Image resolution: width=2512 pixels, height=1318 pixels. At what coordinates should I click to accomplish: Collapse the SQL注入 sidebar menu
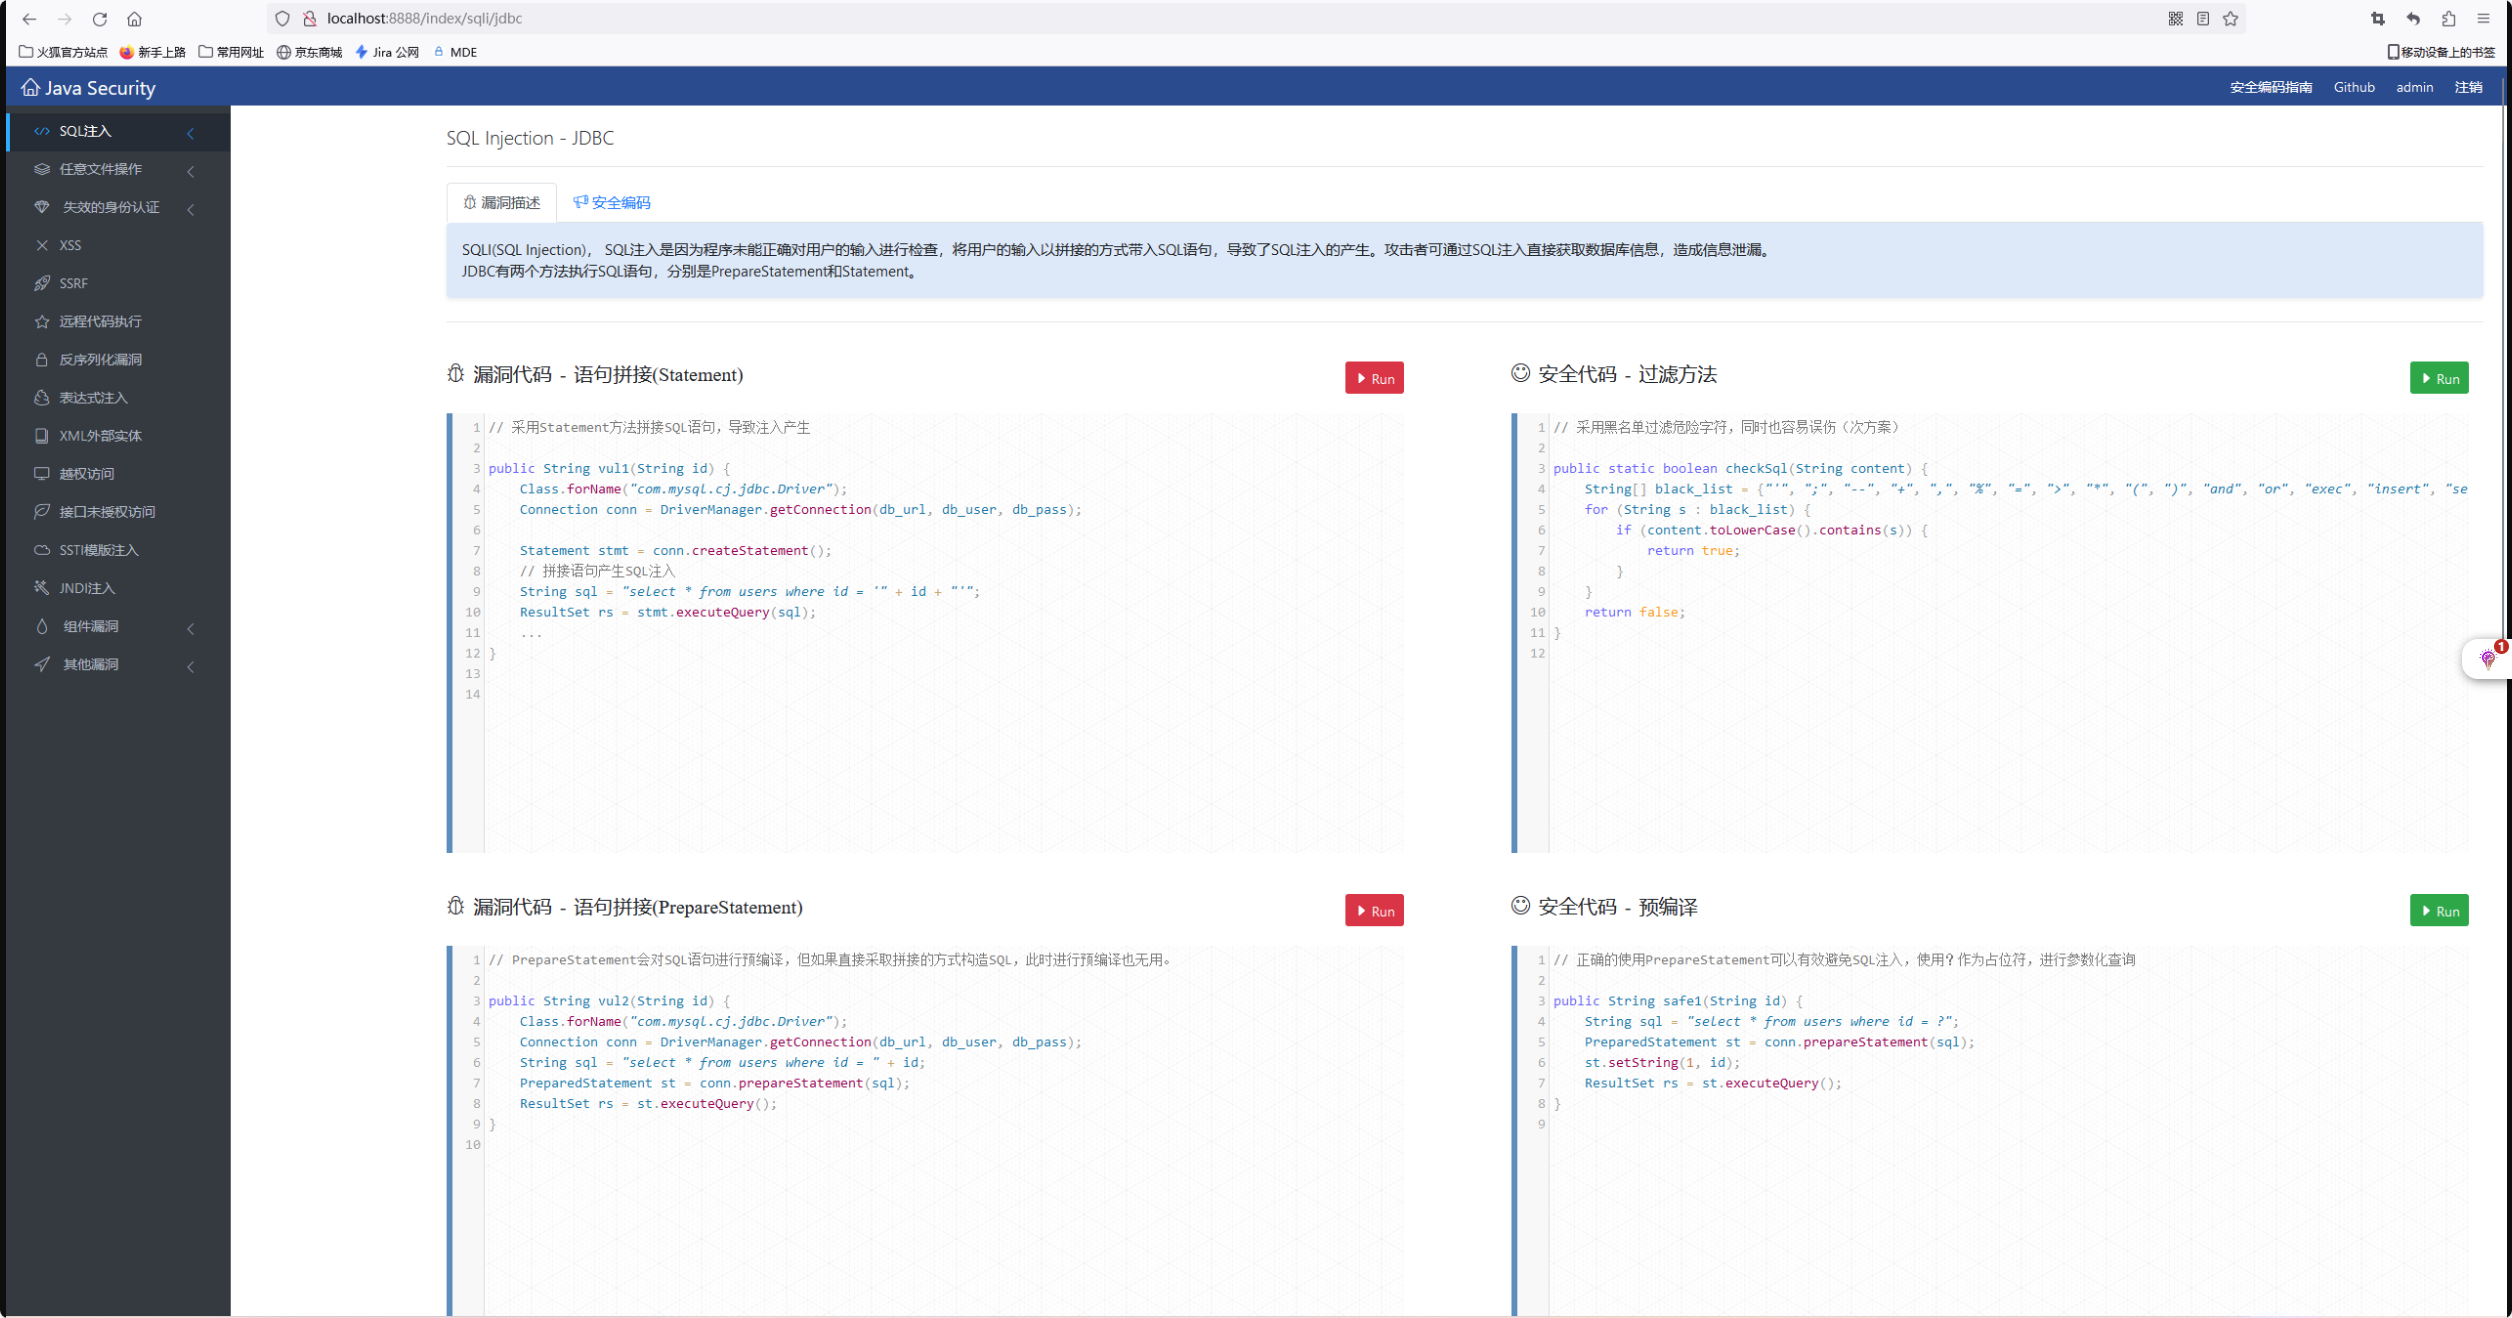pyautogui.click(x=190, y=132)
